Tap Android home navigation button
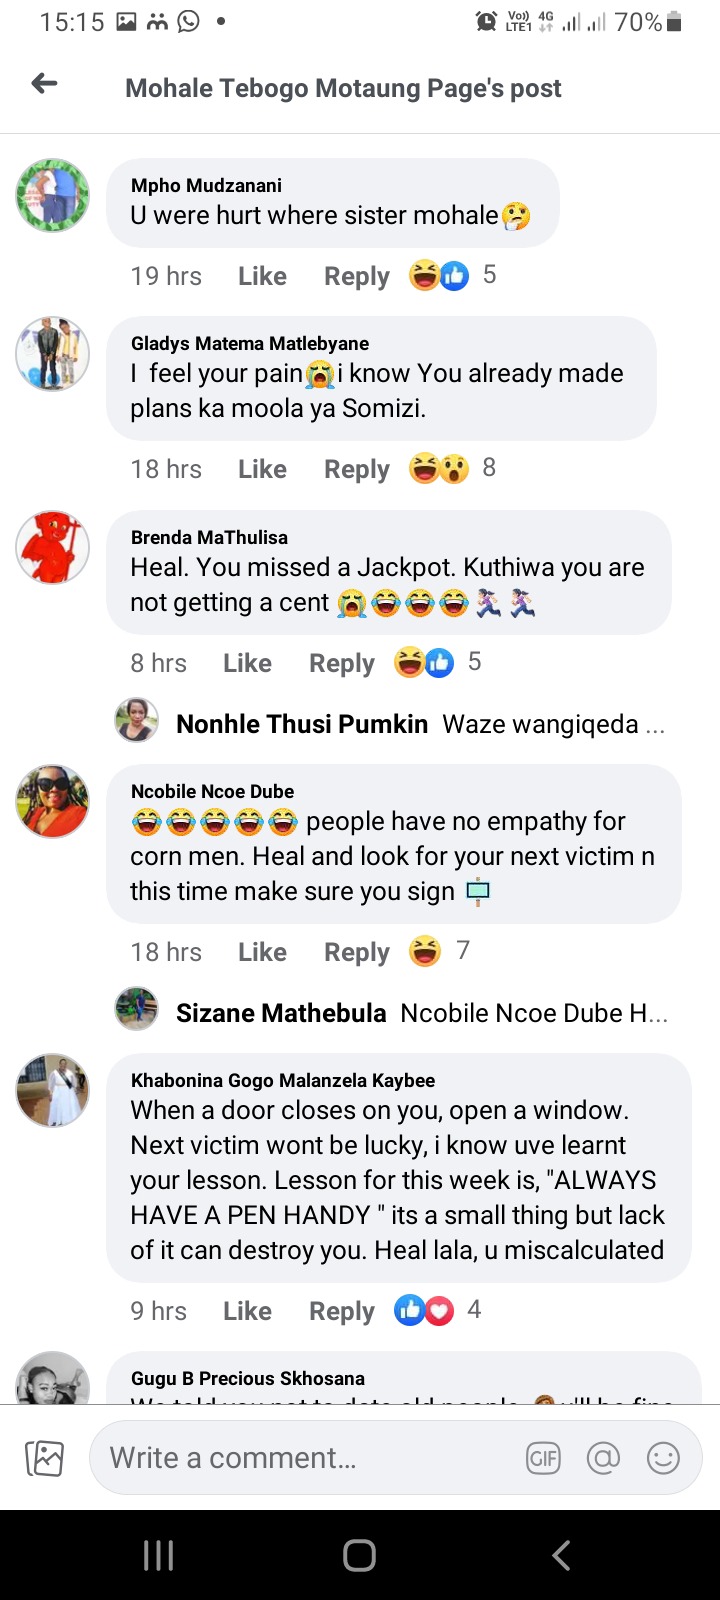 point(359,1555)
